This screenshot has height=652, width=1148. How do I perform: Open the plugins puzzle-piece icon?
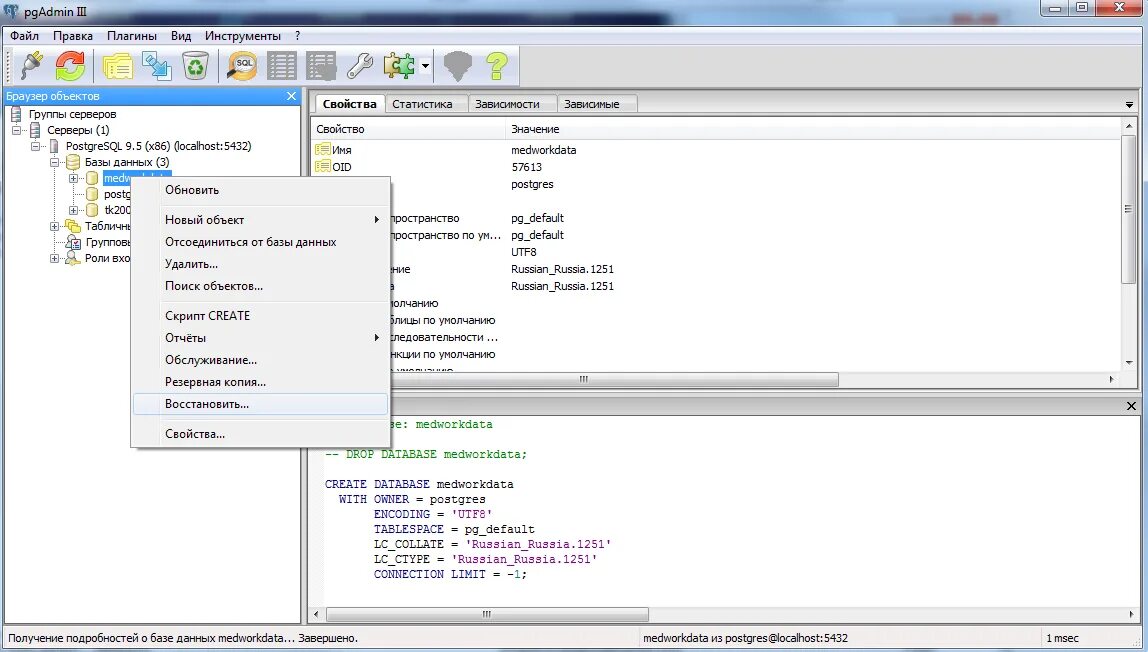[x=399, y=66]
